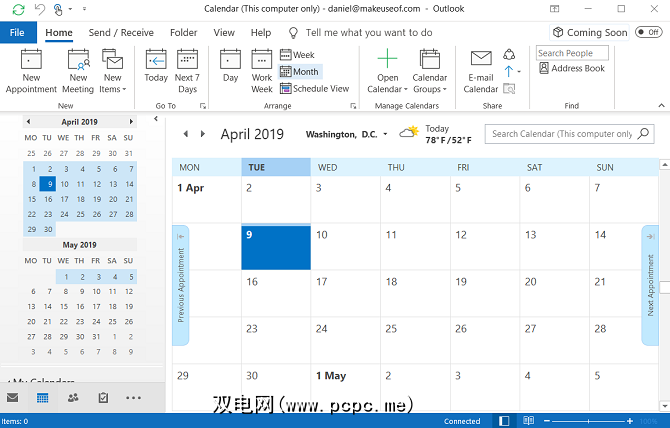Open the New Items menu
The width and height of the screenshot is (670, 428).
pyautogui.click(x=112, y=71)
